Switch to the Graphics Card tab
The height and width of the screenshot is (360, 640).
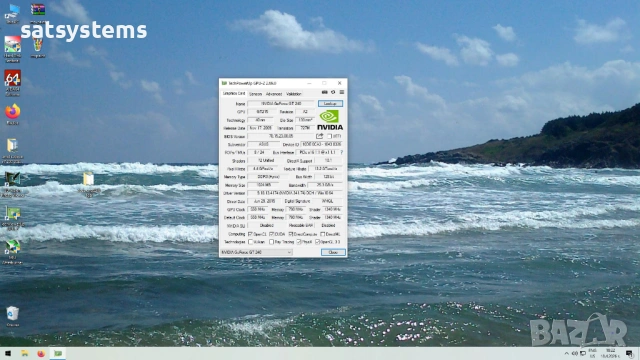pyautogui.click(x=234, y=93)
